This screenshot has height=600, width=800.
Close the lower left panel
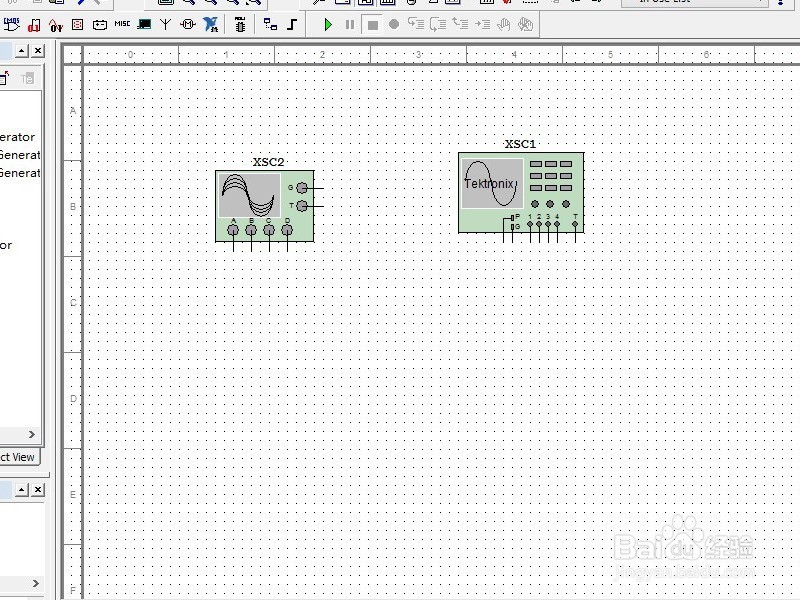[38, 490]
